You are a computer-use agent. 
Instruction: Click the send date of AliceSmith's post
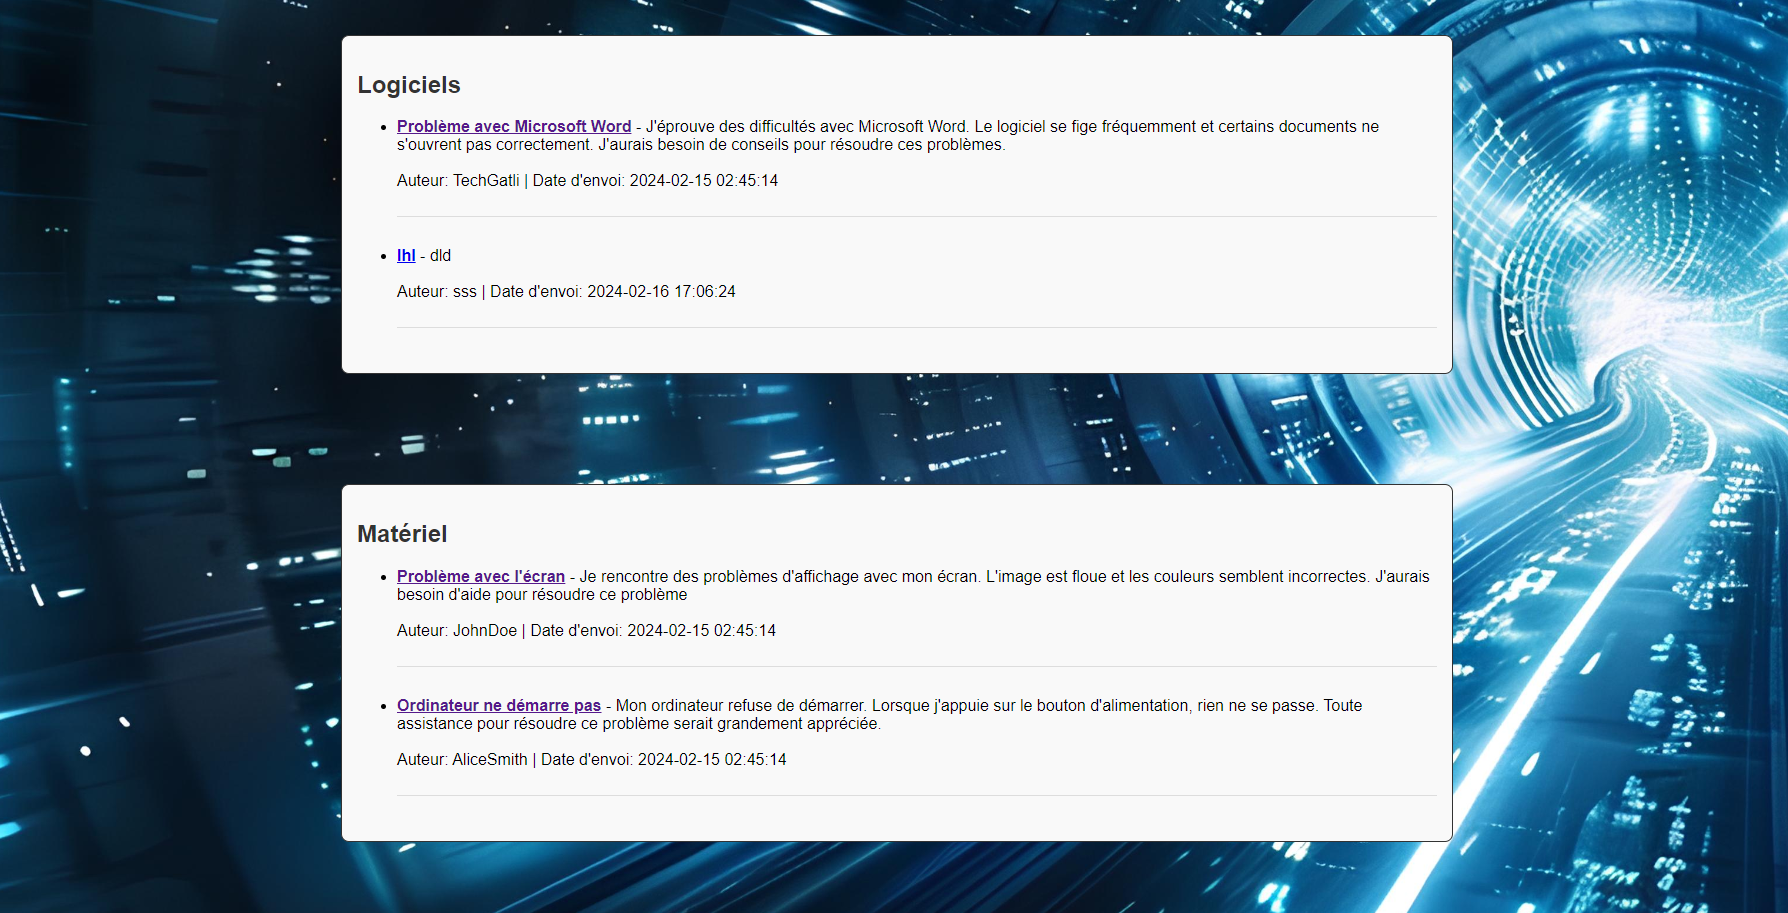pos(712,760)
